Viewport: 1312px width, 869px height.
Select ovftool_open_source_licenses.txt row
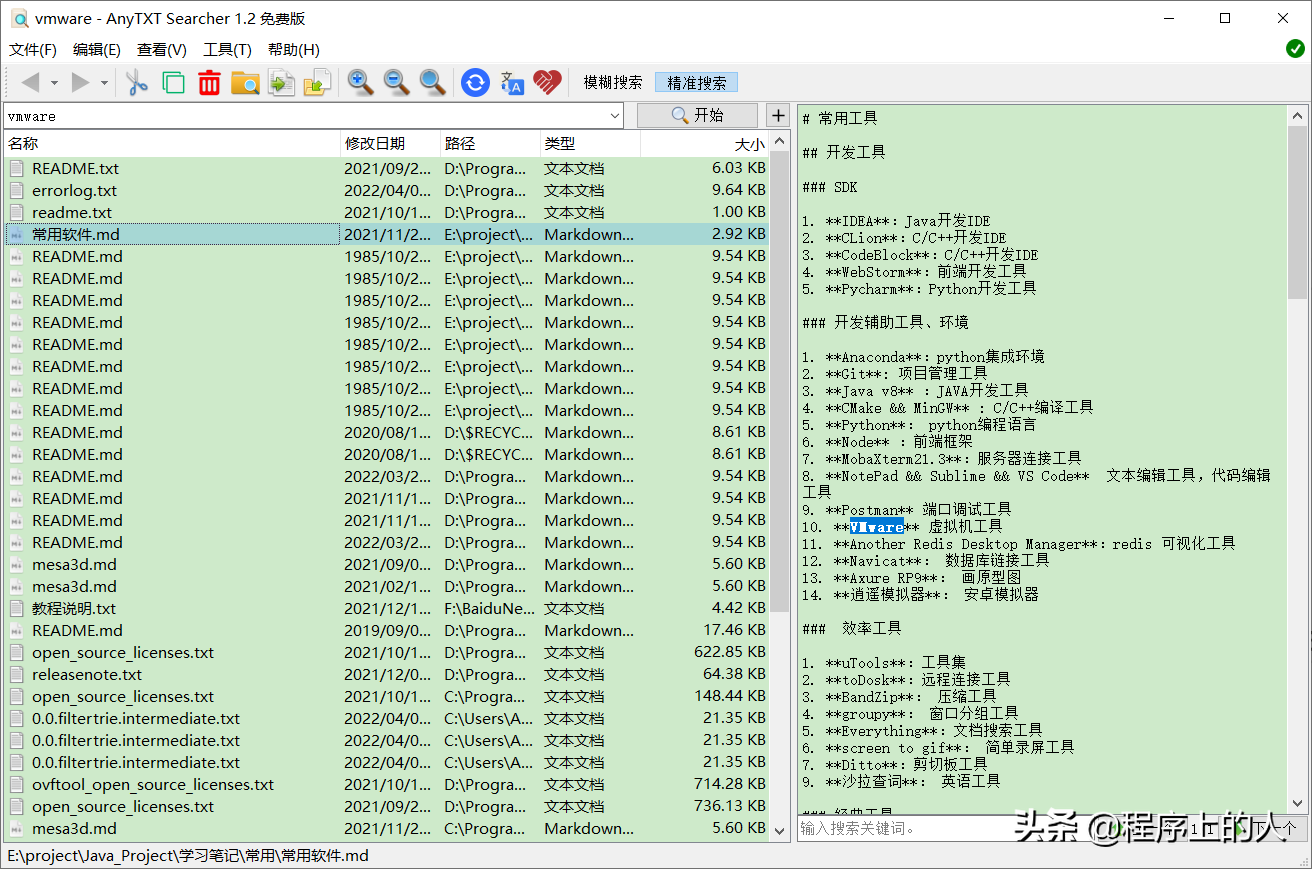coord(388,784)
